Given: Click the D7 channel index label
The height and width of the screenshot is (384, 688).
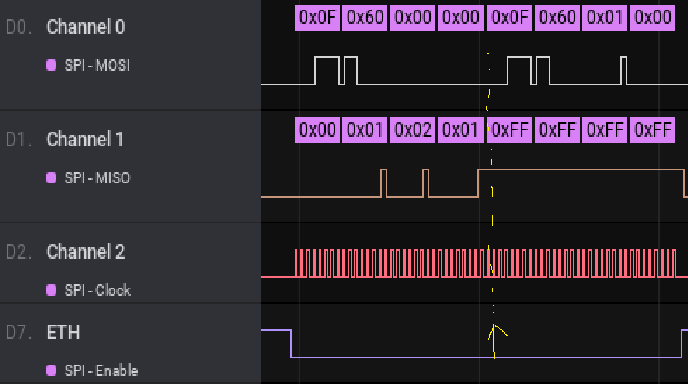Looking at the screenshot, I should coord(18,333).
